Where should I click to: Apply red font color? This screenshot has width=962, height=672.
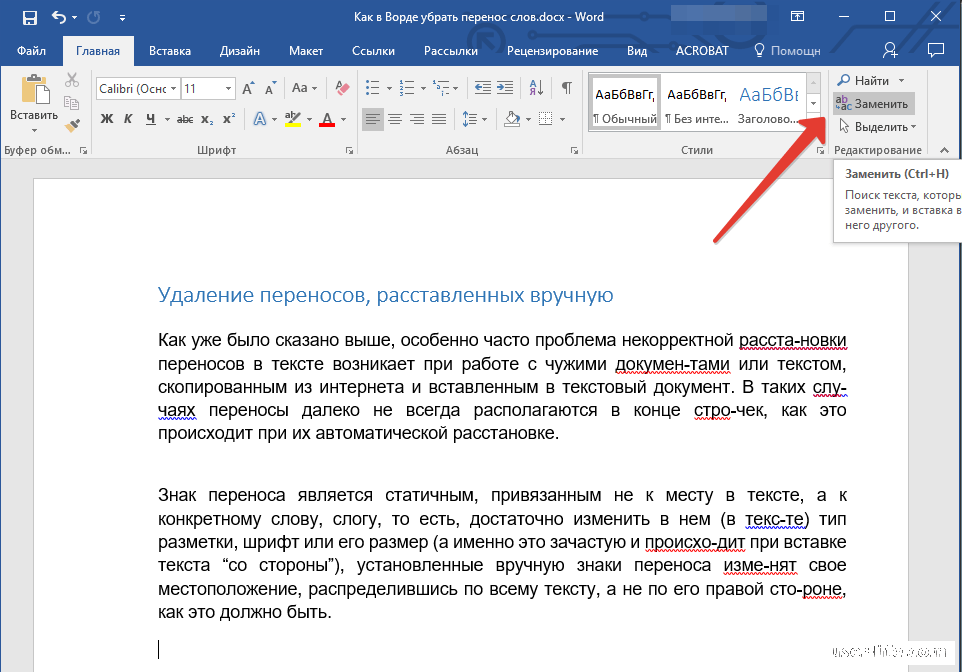click(327, 119)
